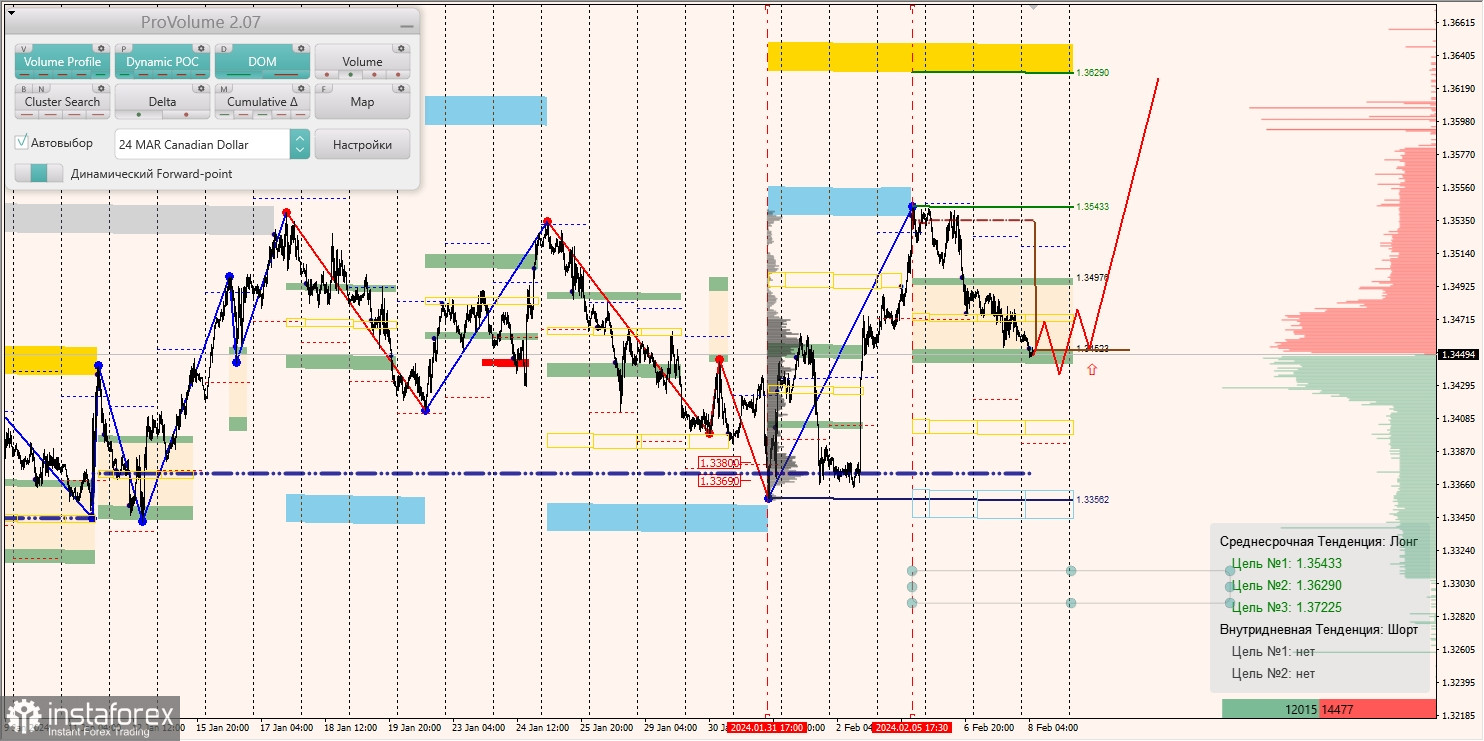Click the red 1.33800 price tag
The height and width of the screenshot is (741, 1484).
pos(719,463)
